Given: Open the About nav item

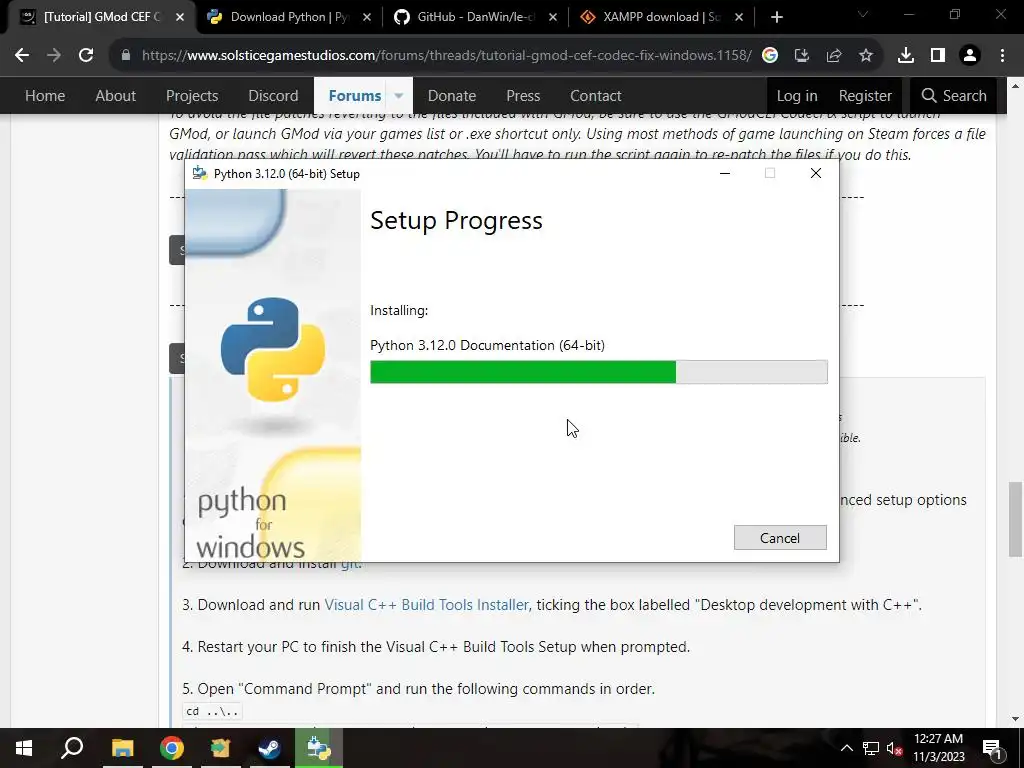Looking at the screenshot, I should 116,96.
